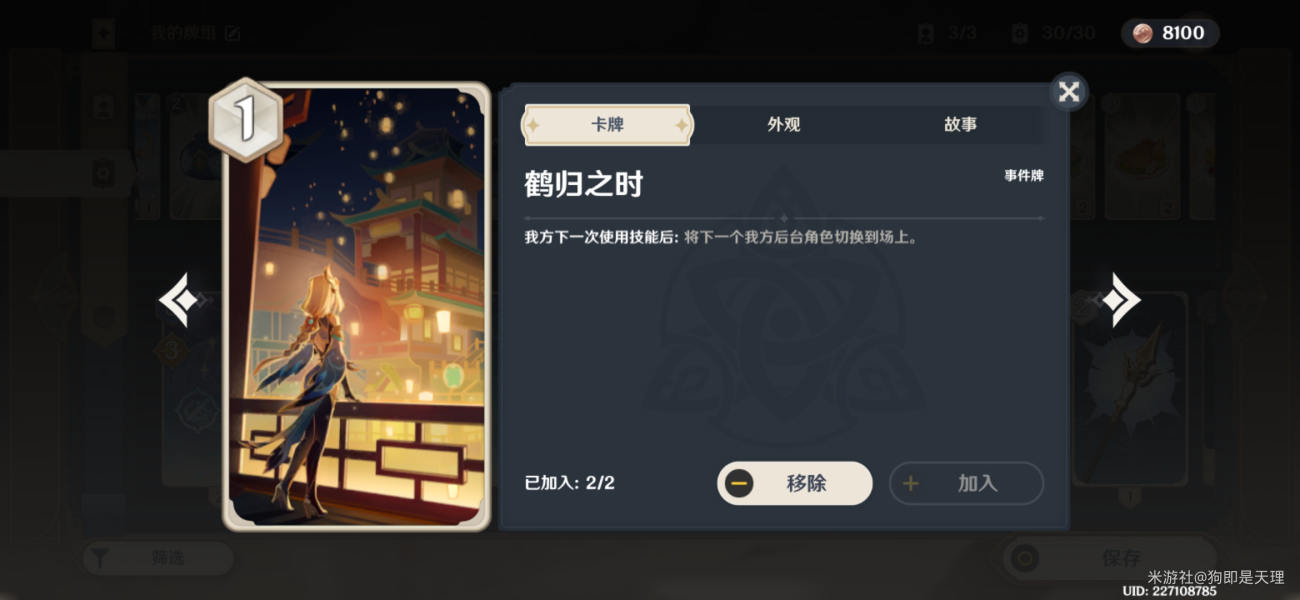Click the 移除 remove button
1300x600 pixels.
(x=795, y=483)
